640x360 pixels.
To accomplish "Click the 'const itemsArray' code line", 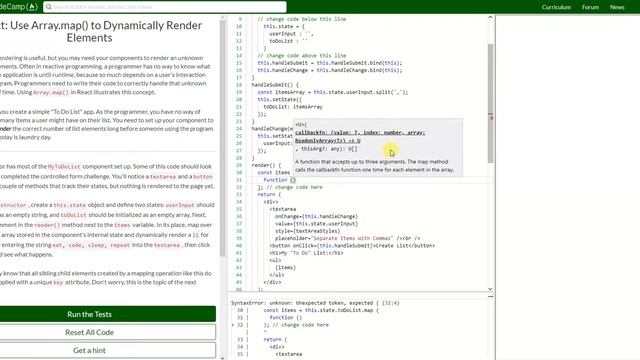I will 333,92.
